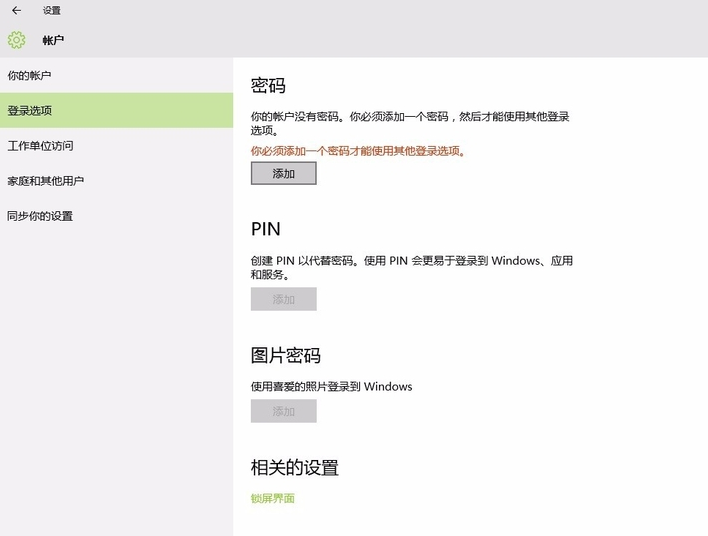Click the greyed-out 添加 button under PIN
The width and height of the screenshot is (708, 536).
(283, 299)
